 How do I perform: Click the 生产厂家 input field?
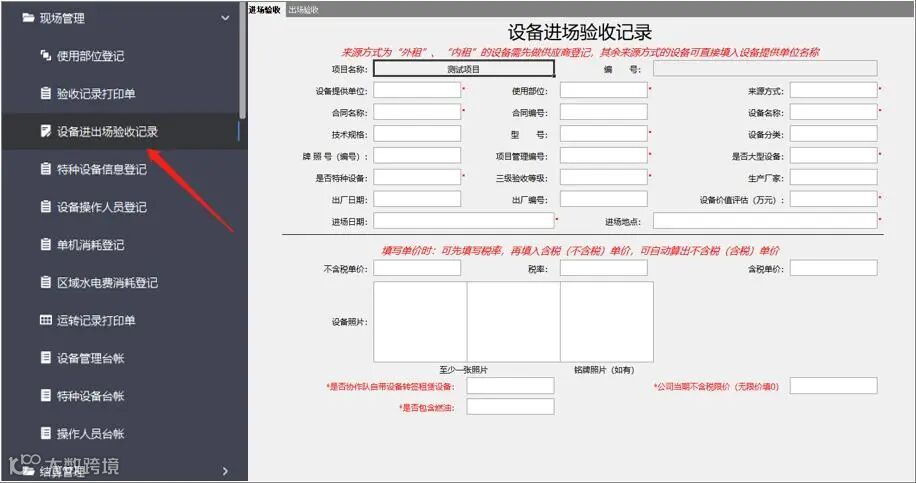tap(834, 177)
